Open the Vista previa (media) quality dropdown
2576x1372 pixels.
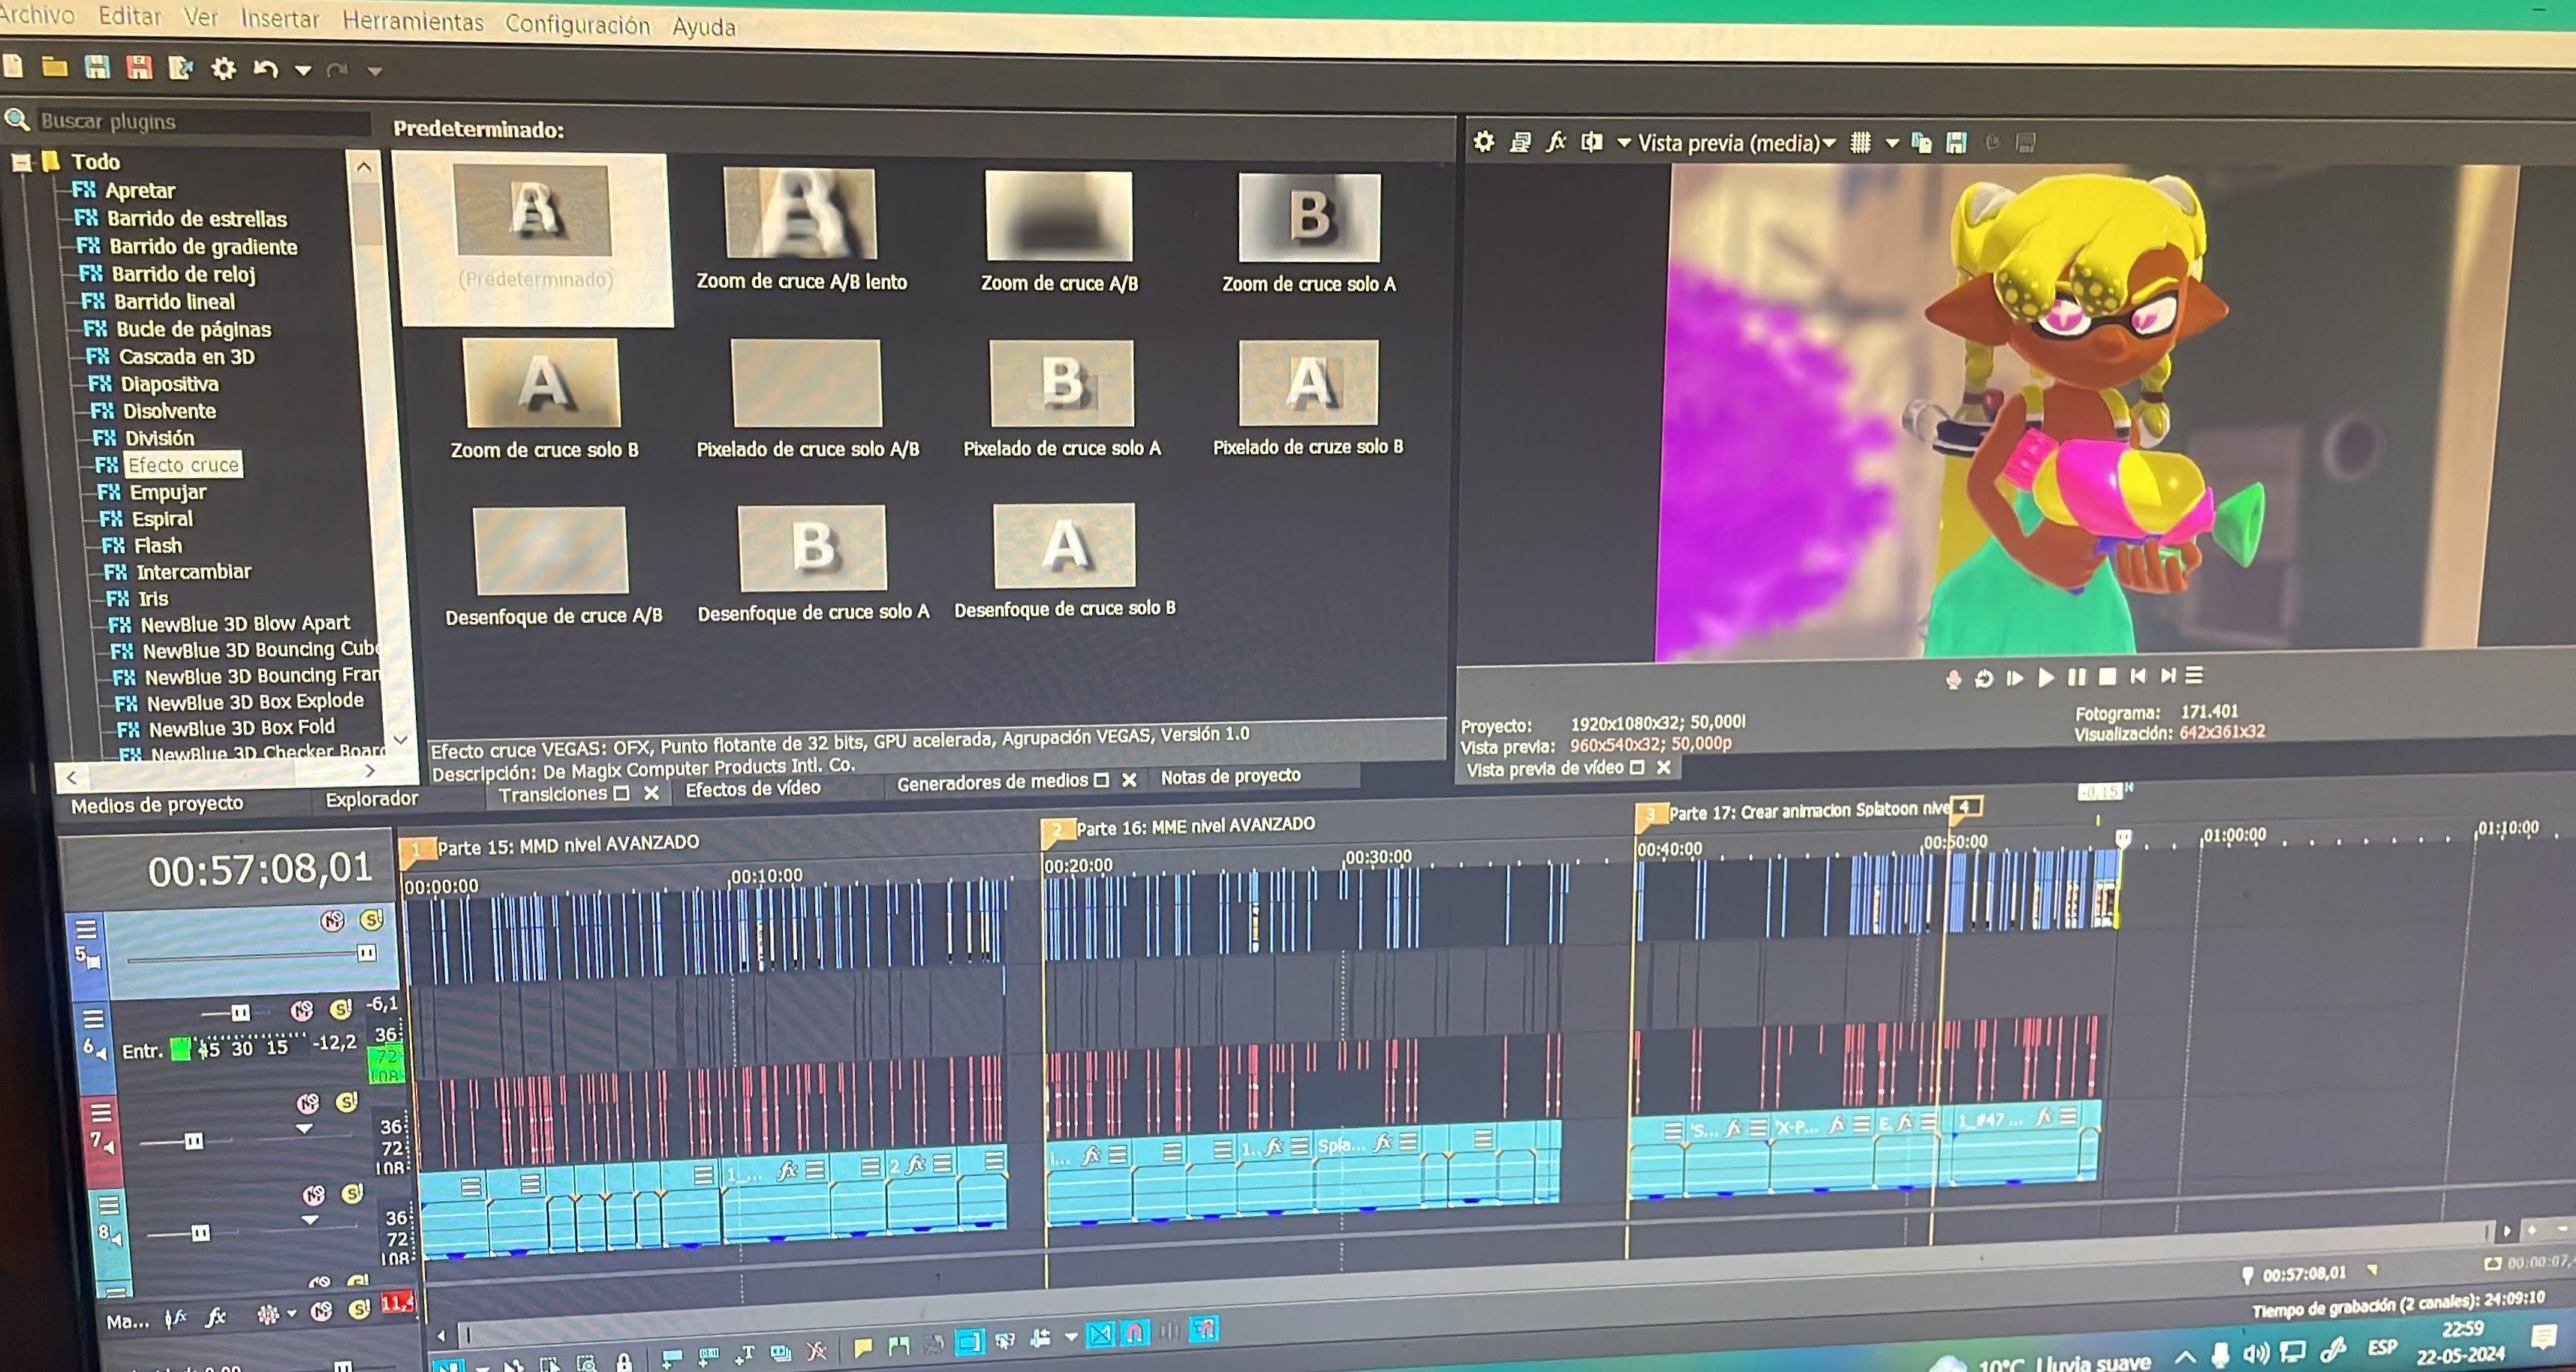[x=1737, y=143]
